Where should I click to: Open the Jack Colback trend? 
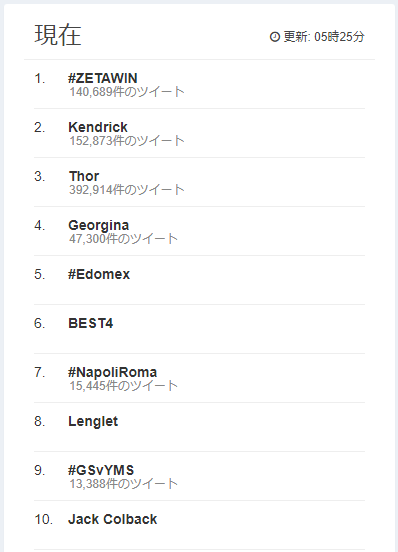point(113,519)
